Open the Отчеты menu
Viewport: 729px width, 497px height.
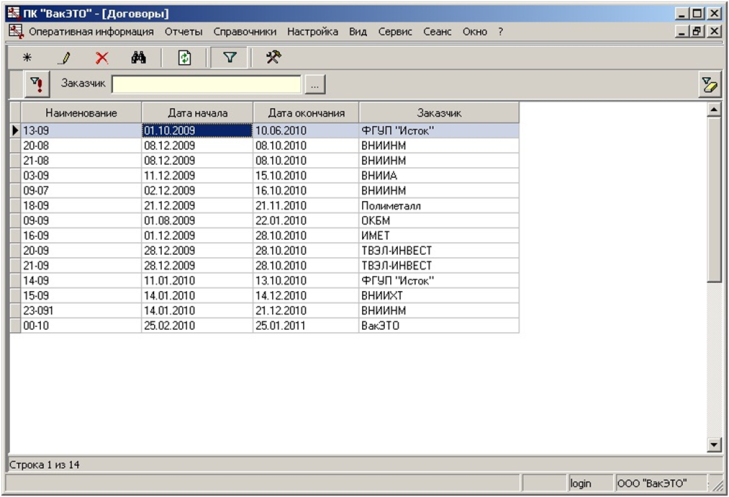coord(184,32)
